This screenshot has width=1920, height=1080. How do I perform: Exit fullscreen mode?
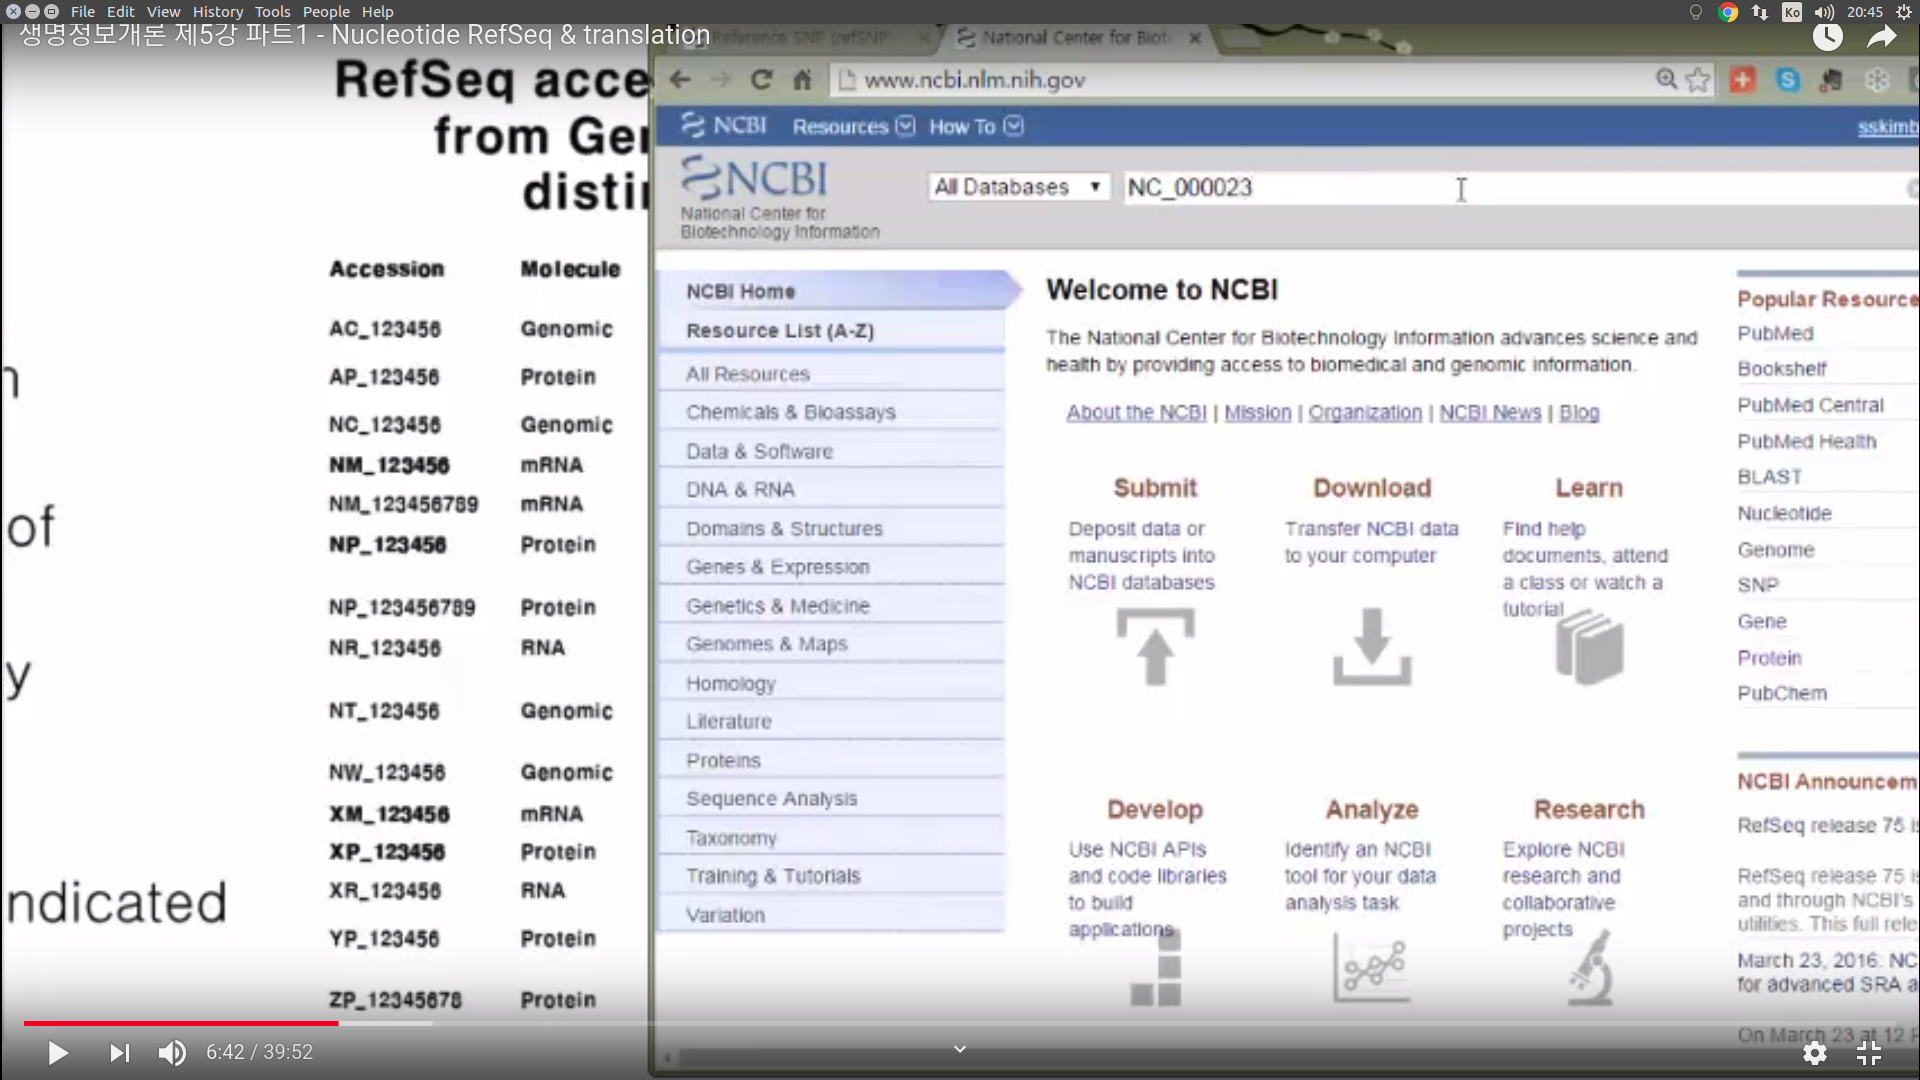pyautogui.click(x=1868, y=1053)
